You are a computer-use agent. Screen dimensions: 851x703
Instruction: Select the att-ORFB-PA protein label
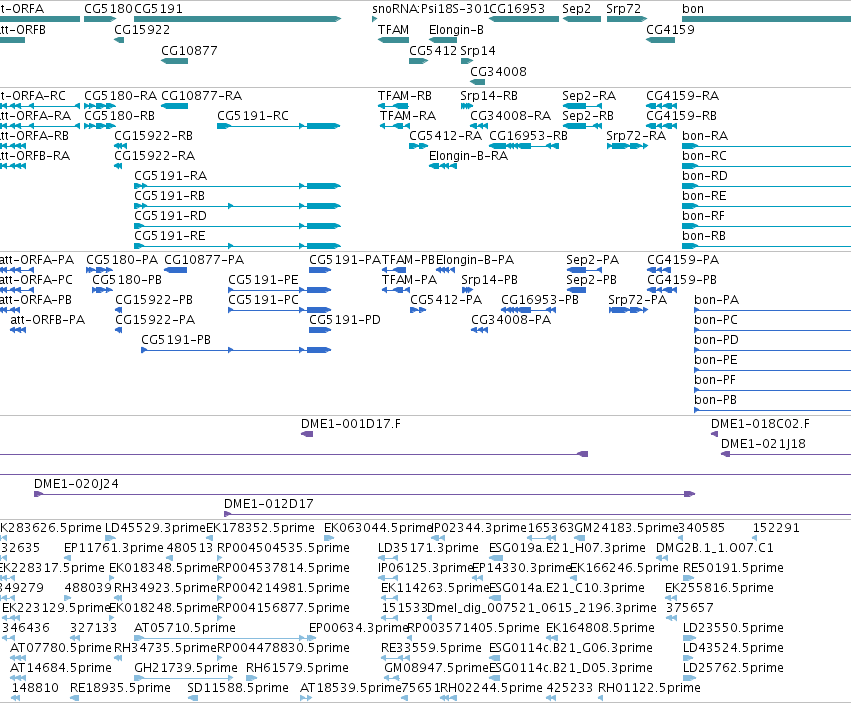coord(48,320)
